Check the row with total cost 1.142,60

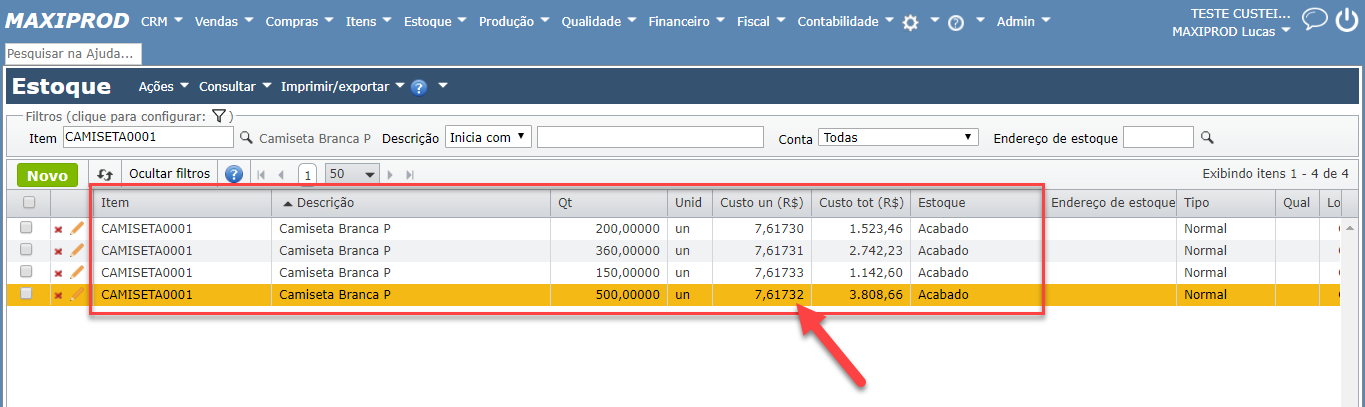click(26, 272)
